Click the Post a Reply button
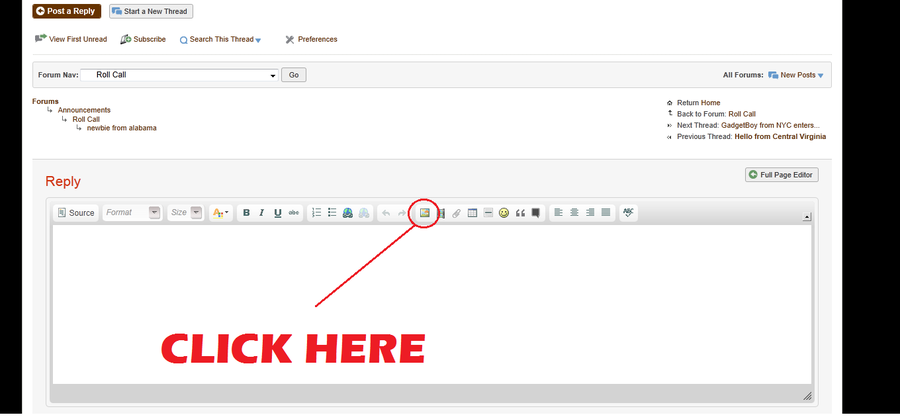Screen dimensions: 900x417 tap(66, 11)
